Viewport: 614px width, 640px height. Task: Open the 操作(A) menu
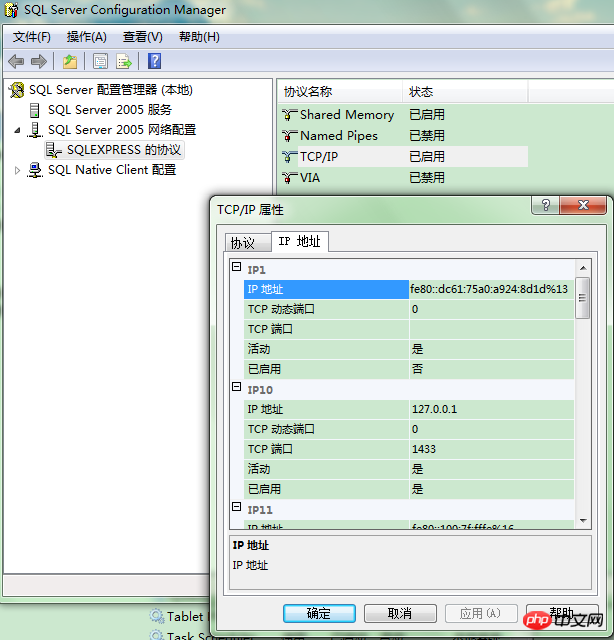[87, 37]
